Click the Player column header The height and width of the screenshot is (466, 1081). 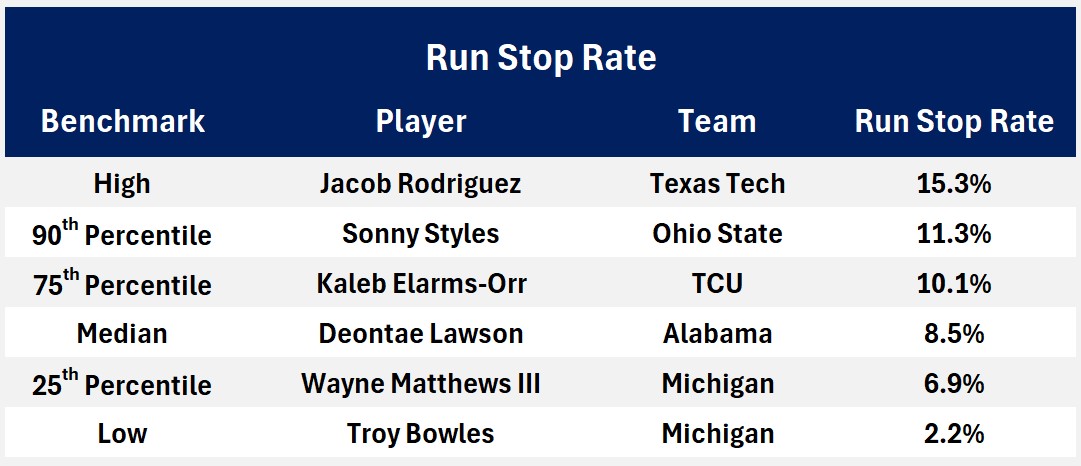coord(421,122)
